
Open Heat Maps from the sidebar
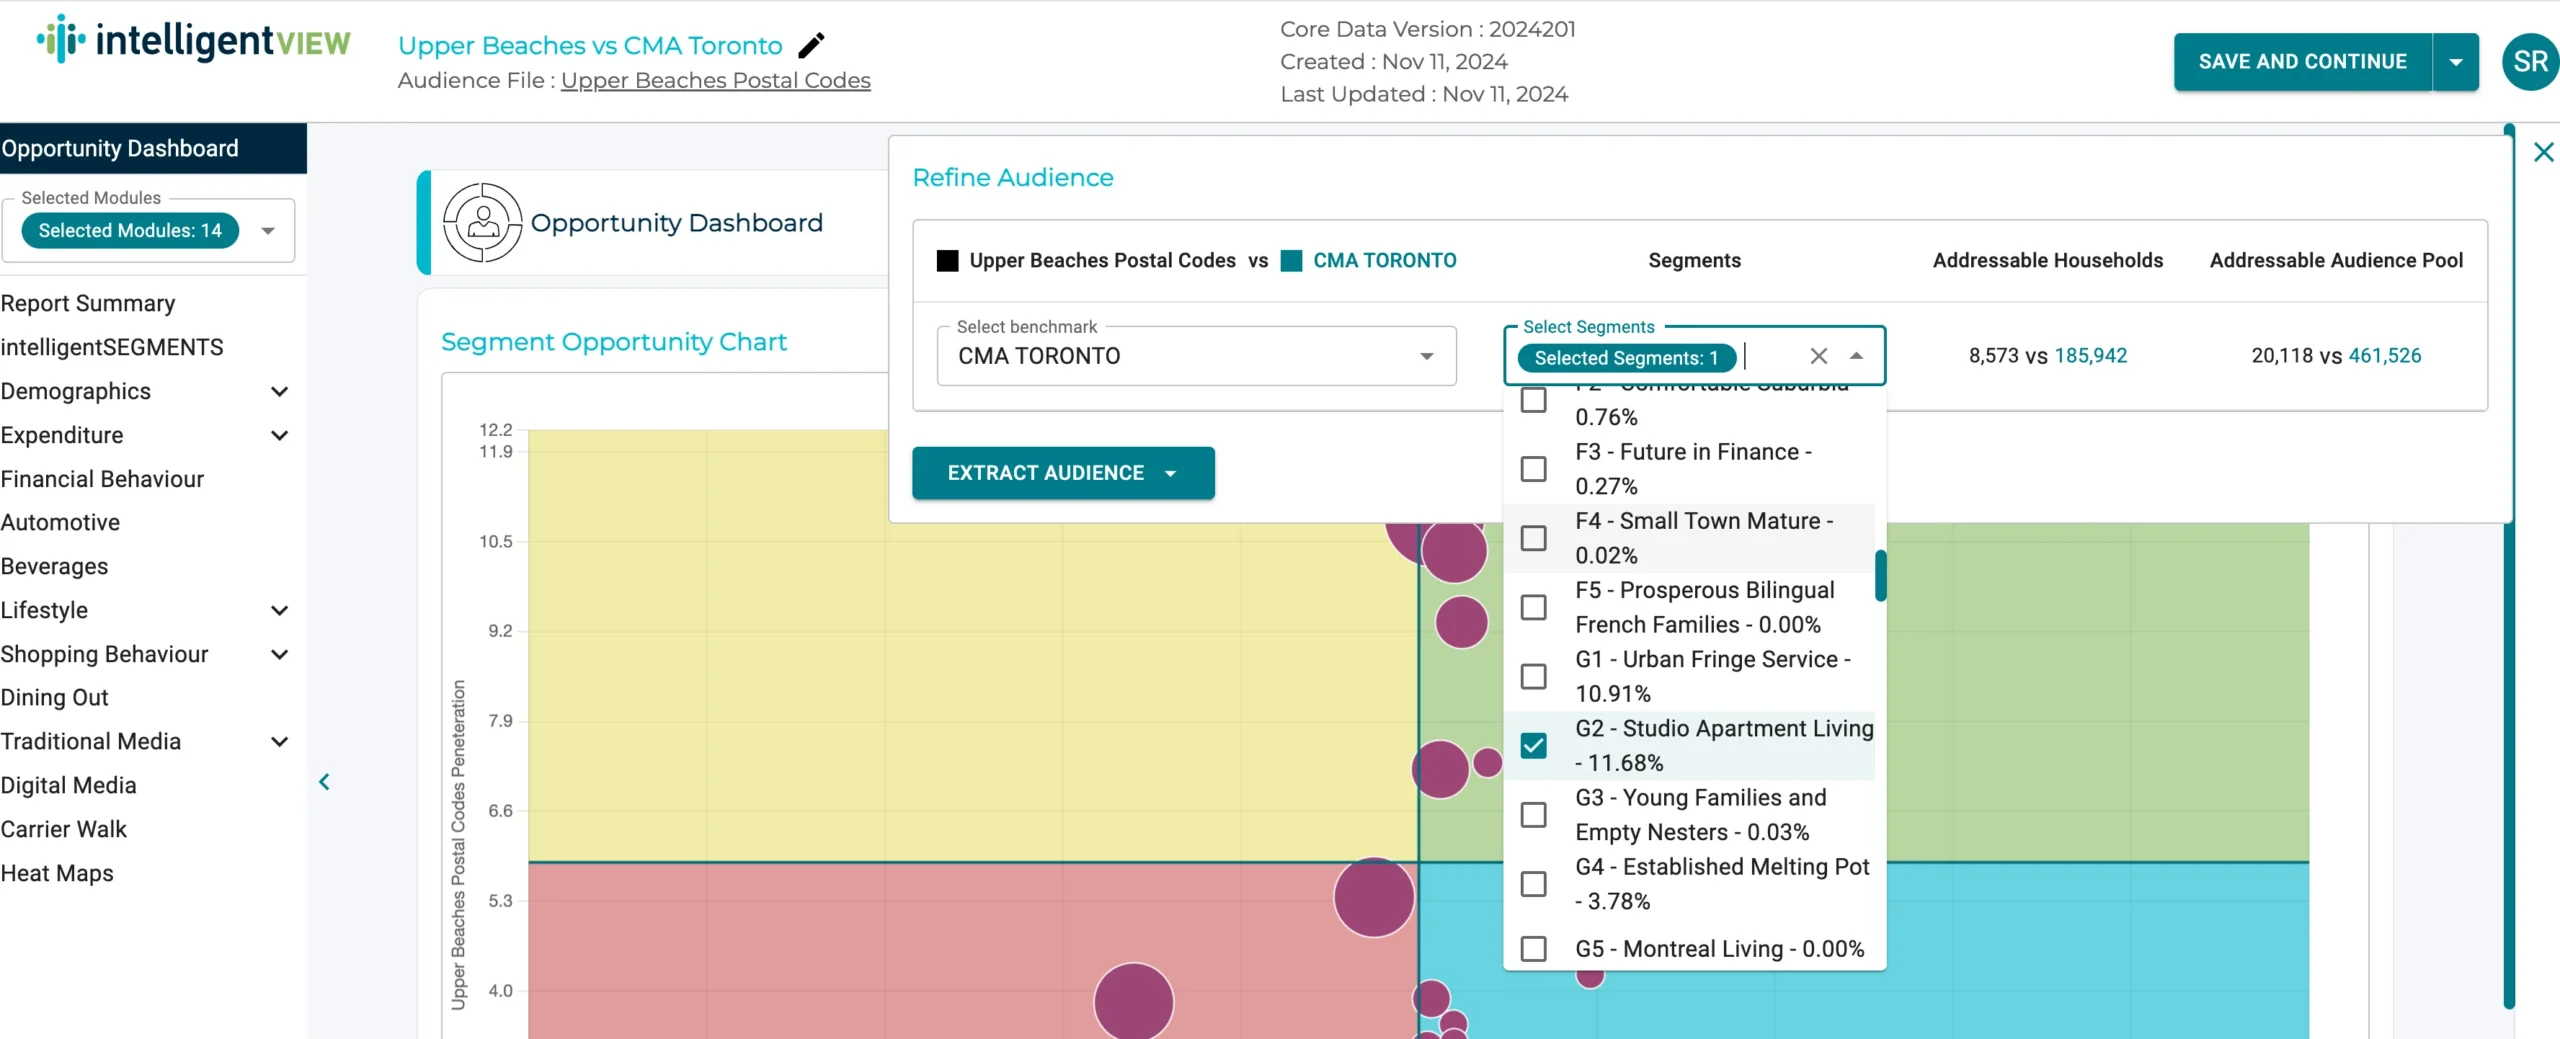tap(57, 873)
